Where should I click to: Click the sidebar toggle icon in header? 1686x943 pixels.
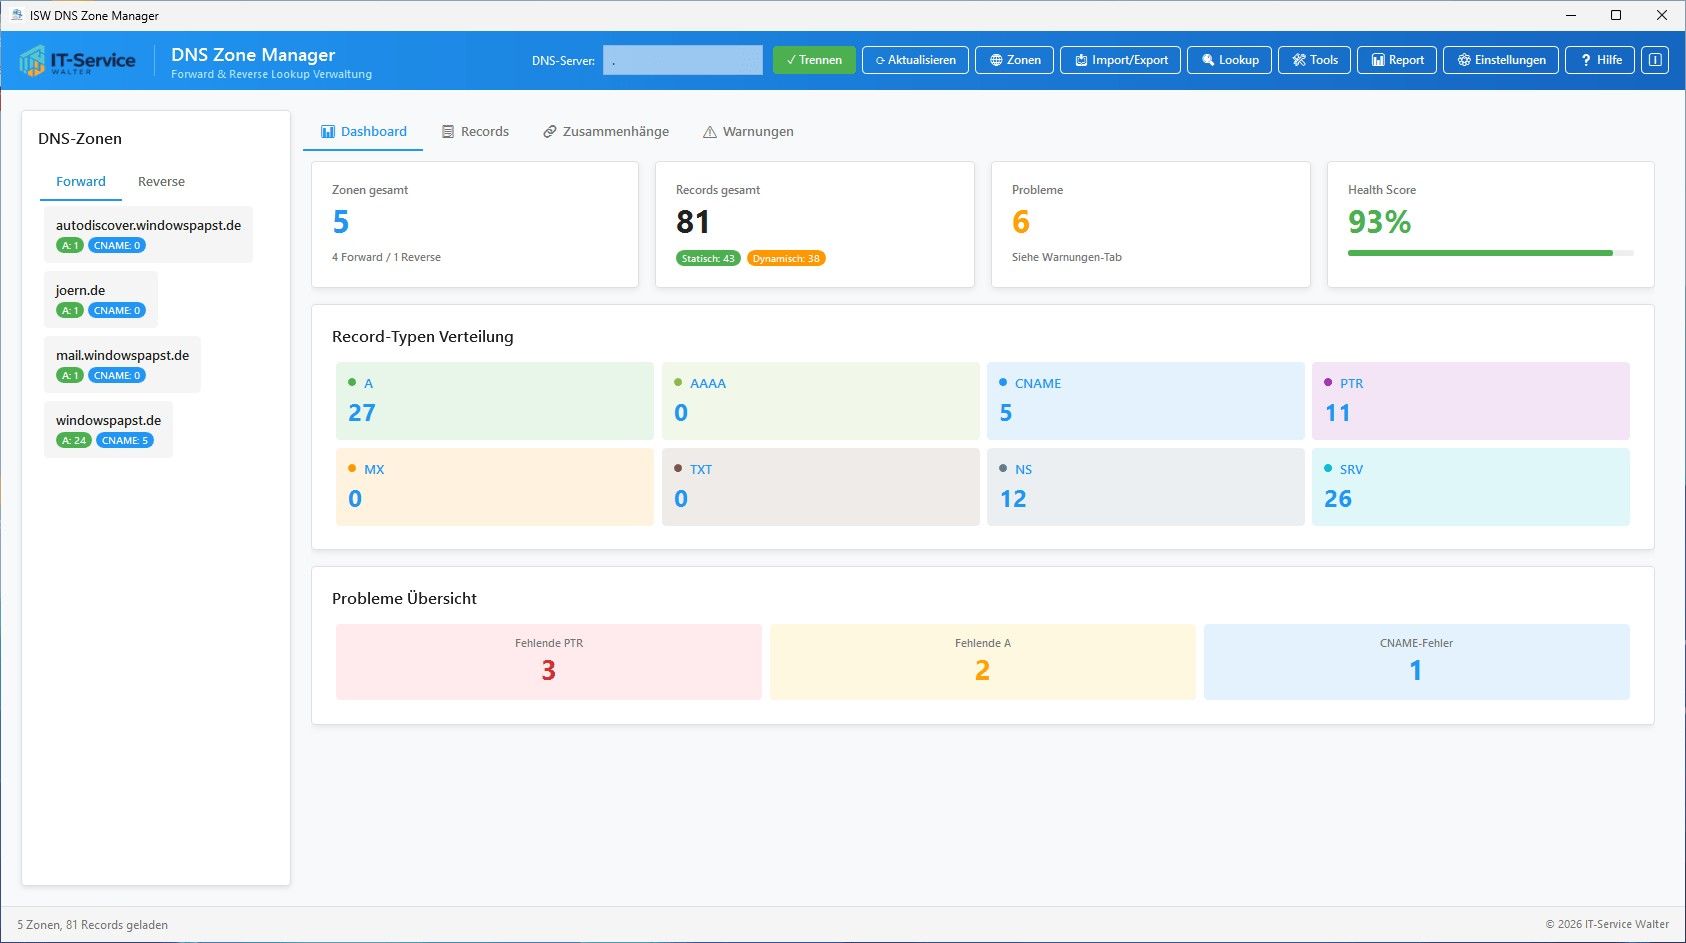point(1655,60)
